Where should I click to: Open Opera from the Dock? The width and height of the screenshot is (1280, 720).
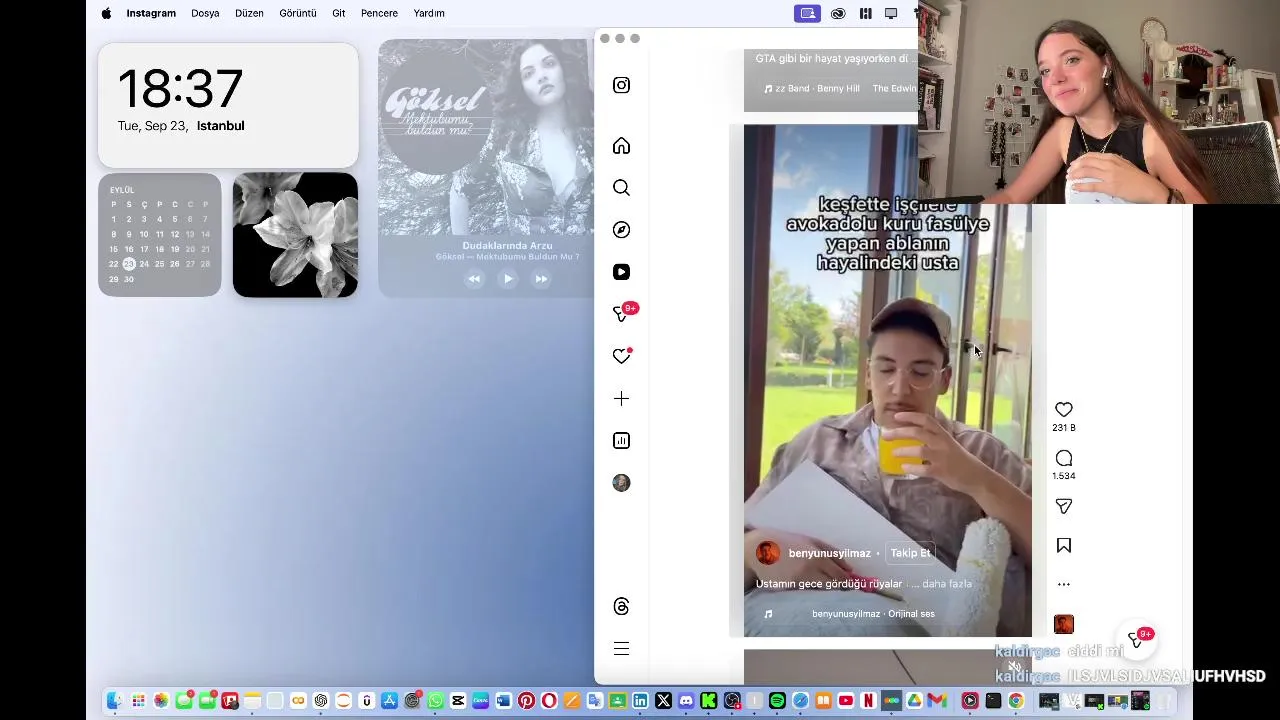pos(549,701)
